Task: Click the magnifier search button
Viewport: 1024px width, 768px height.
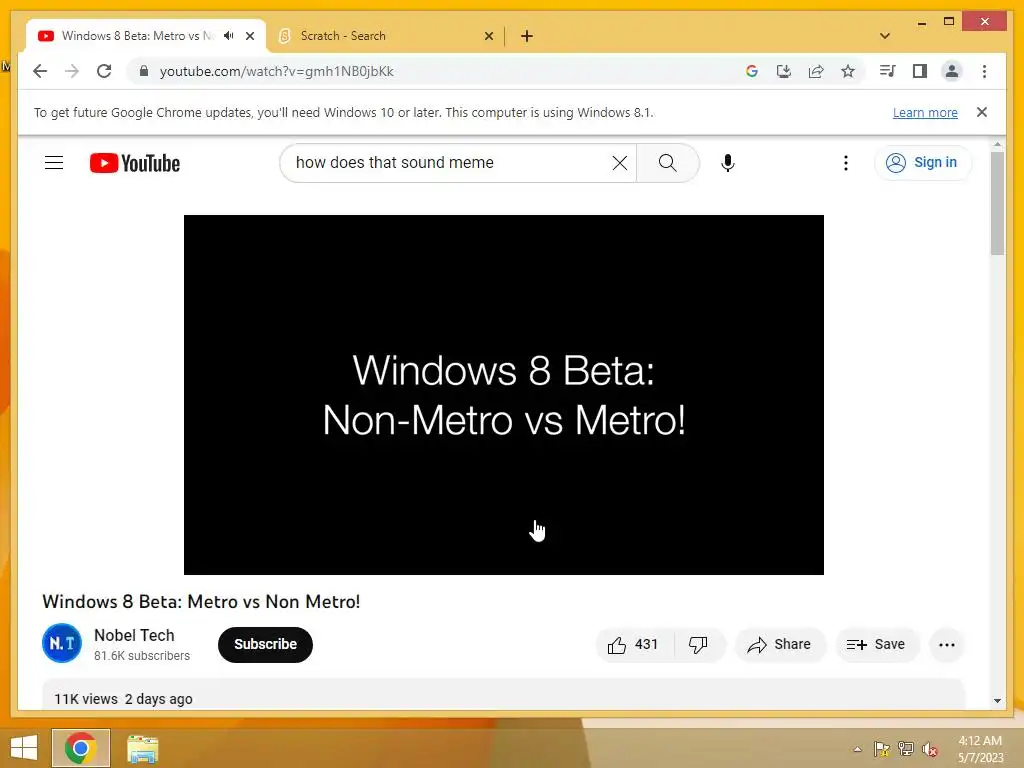Action: coord(667,163)
